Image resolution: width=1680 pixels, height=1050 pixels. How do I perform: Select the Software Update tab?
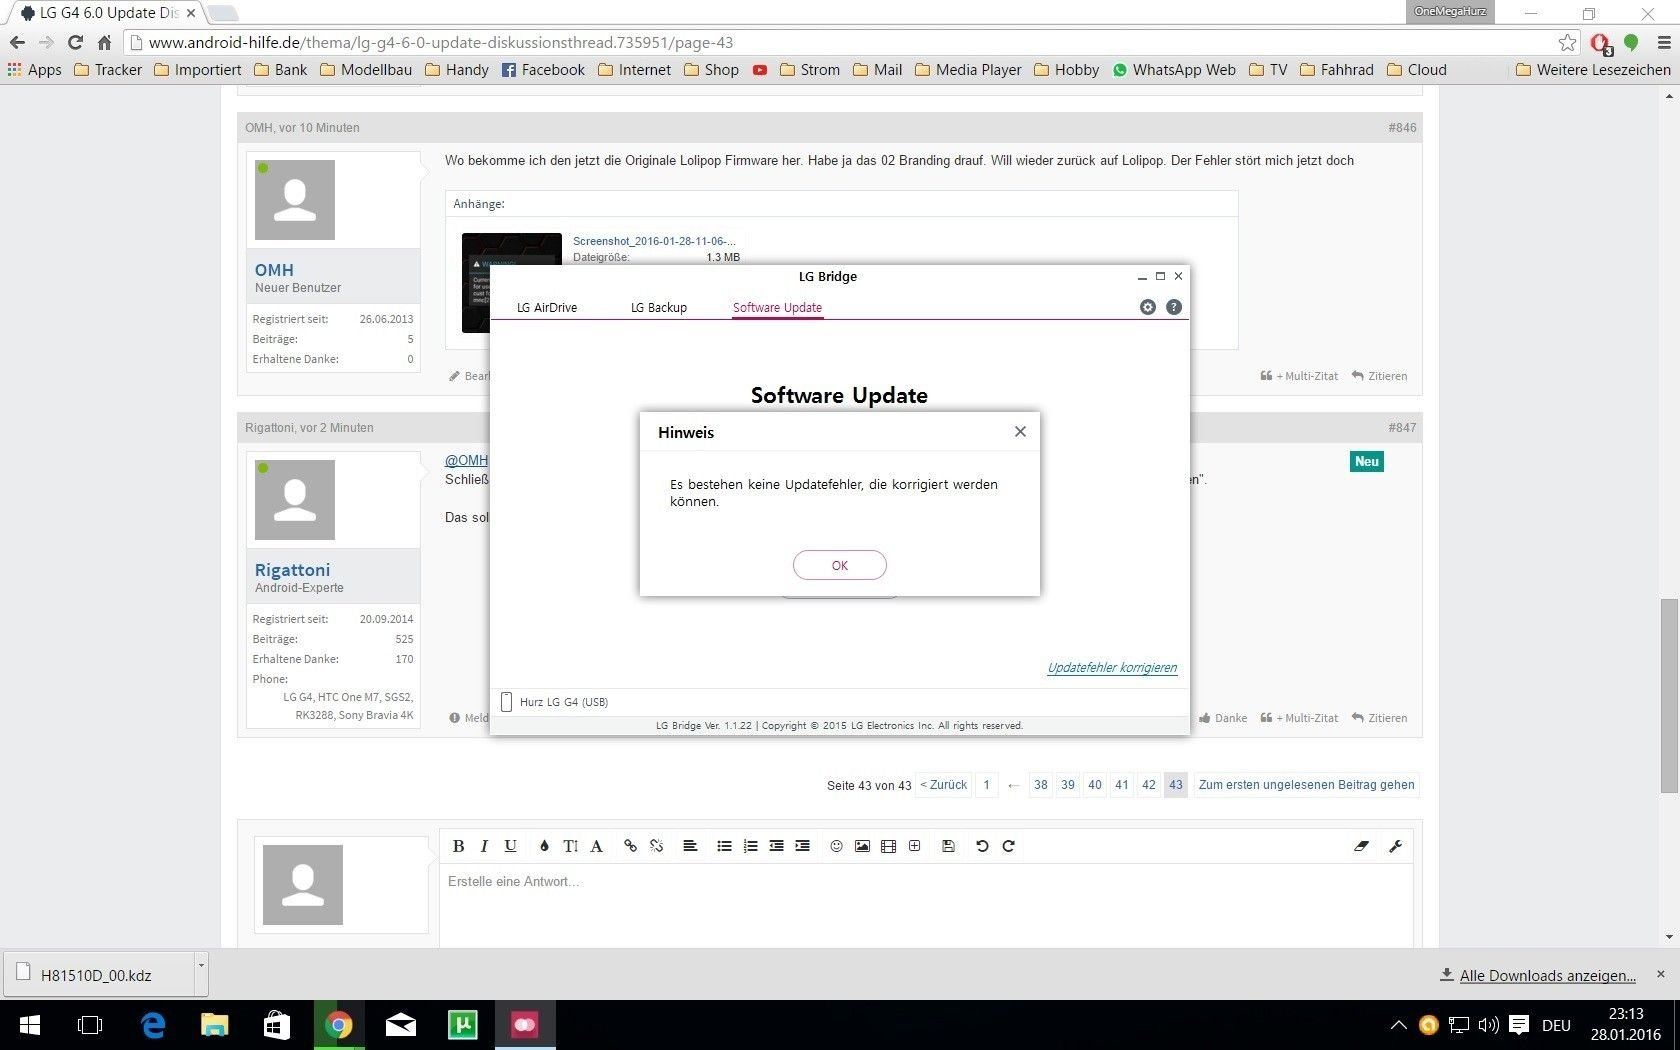777,308
